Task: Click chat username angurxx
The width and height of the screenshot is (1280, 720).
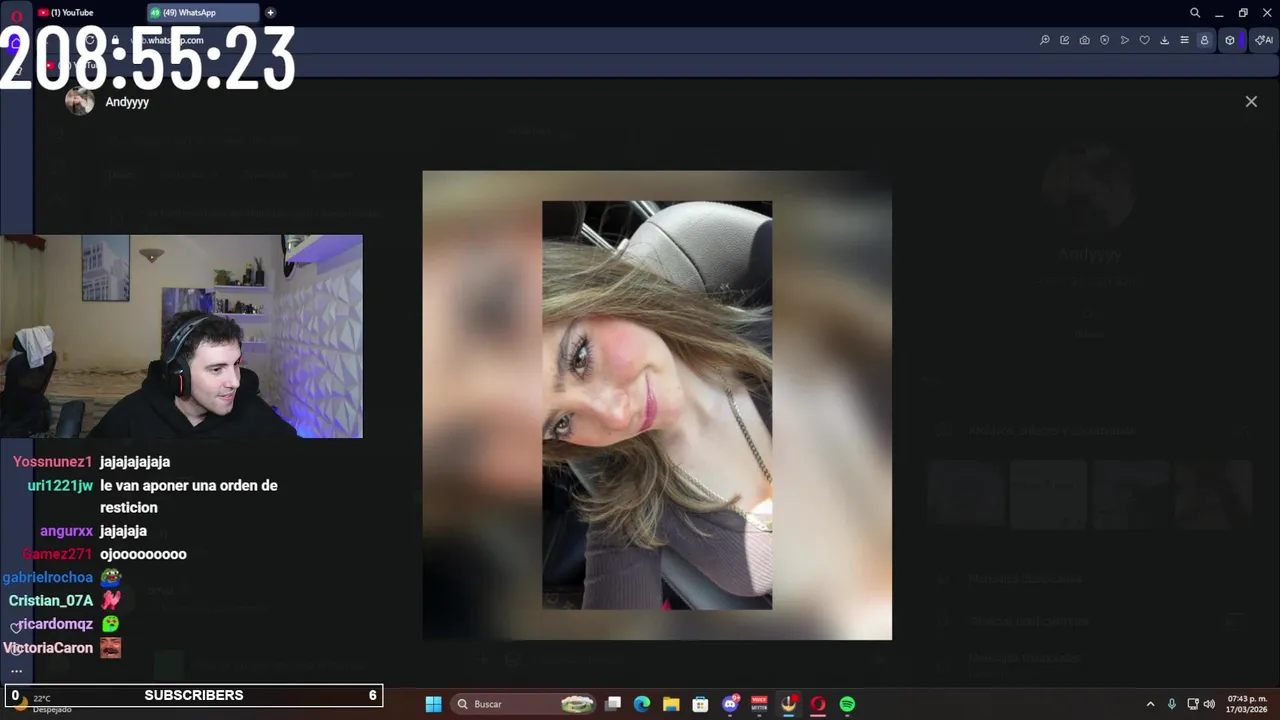Action: coord(66,531)
